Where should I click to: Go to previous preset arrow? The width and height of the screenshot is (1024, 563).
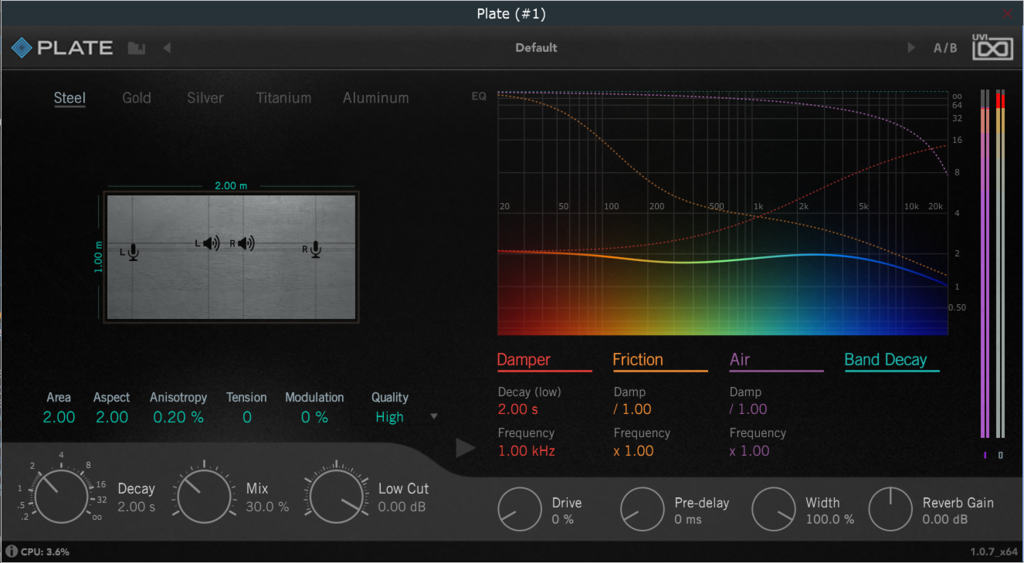click(x=167, y=48)
